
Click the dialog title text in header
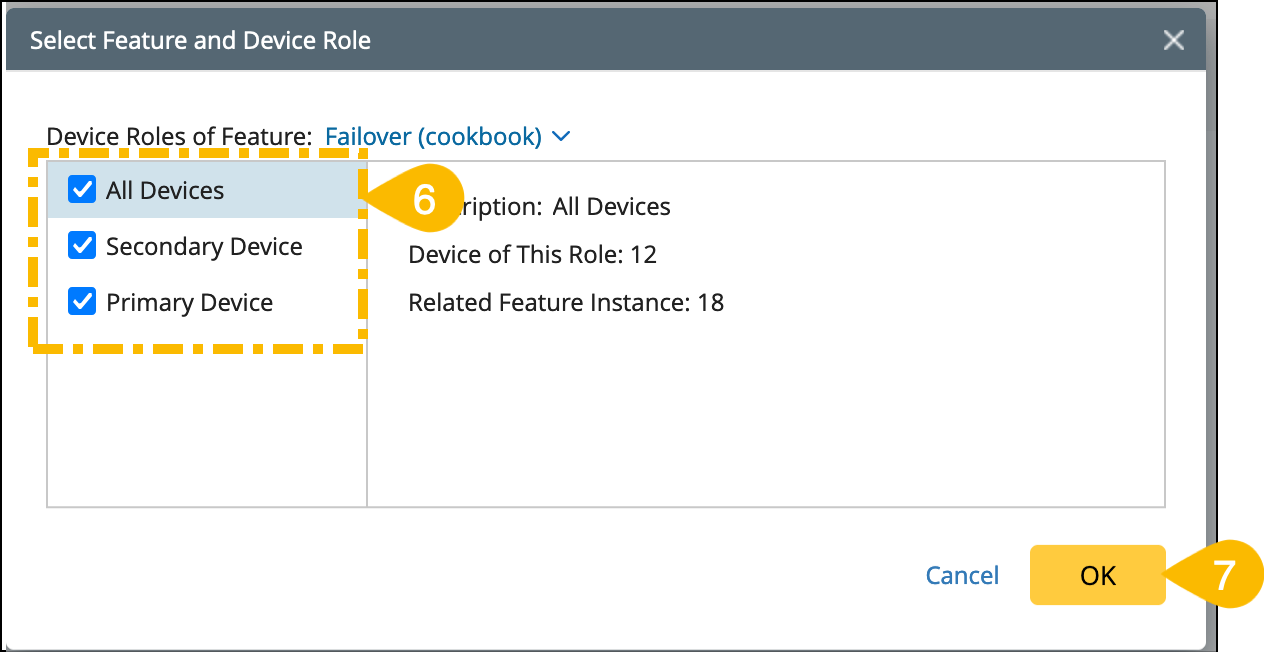point(200,40)
